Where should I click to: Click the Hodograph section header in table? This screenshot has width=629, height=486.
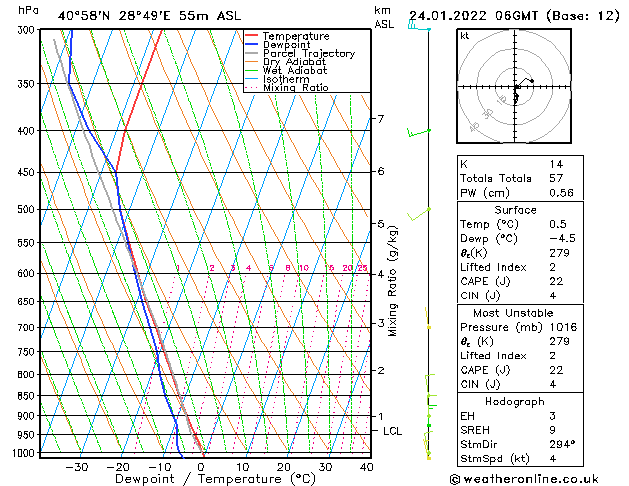click(515, 401)
